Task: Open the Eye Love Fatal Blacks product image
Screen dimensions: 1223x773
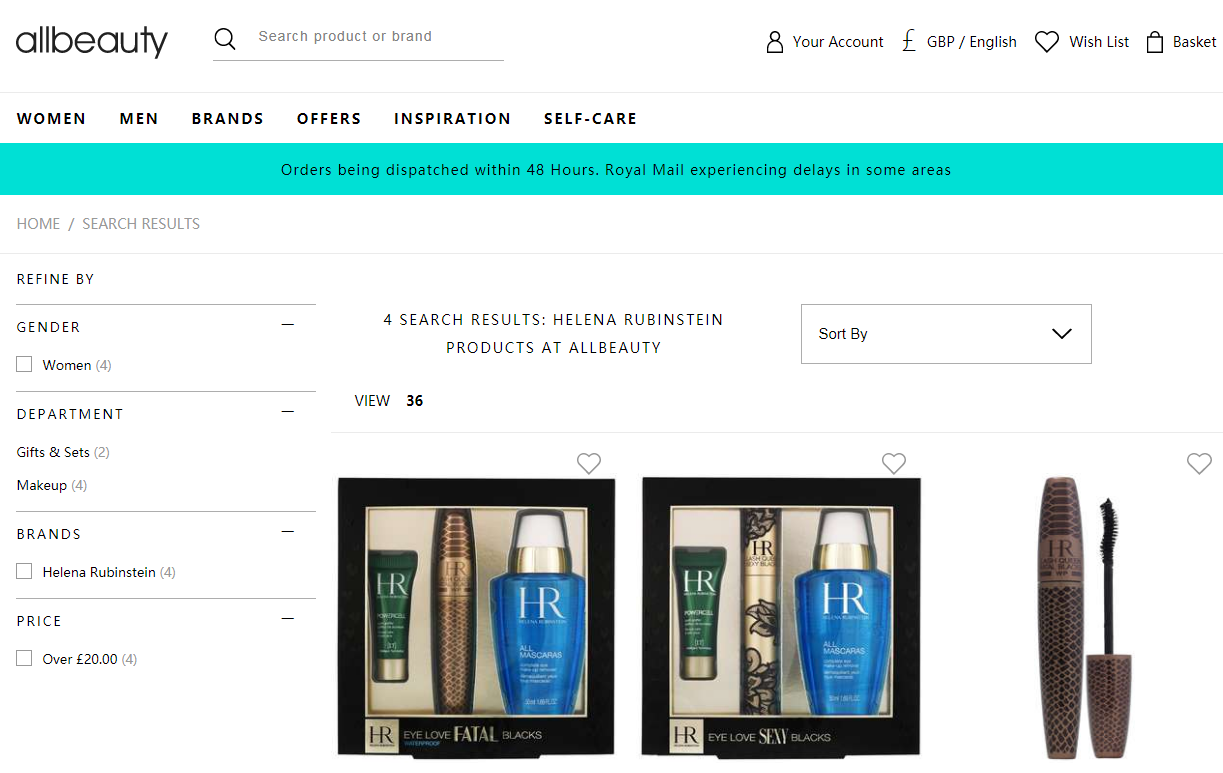Action: [476, 618]
